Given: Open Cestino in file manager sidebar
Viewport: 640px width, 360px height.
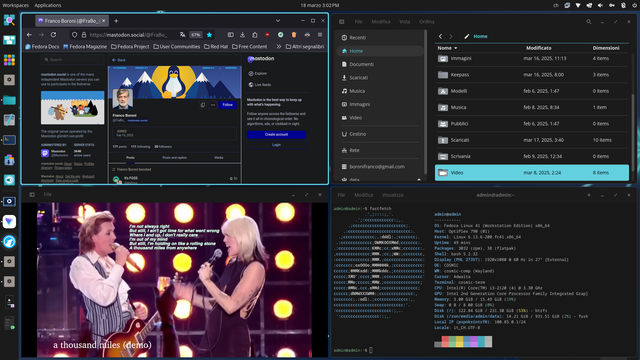Looking at the screenshot, I should coord(380,134).
